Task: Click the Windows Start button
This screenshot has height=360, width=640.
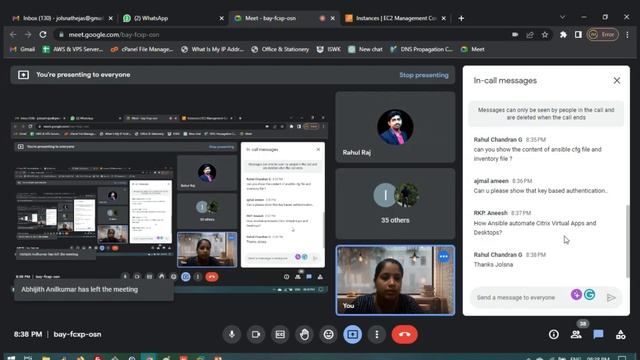Action: click(11, 357)
